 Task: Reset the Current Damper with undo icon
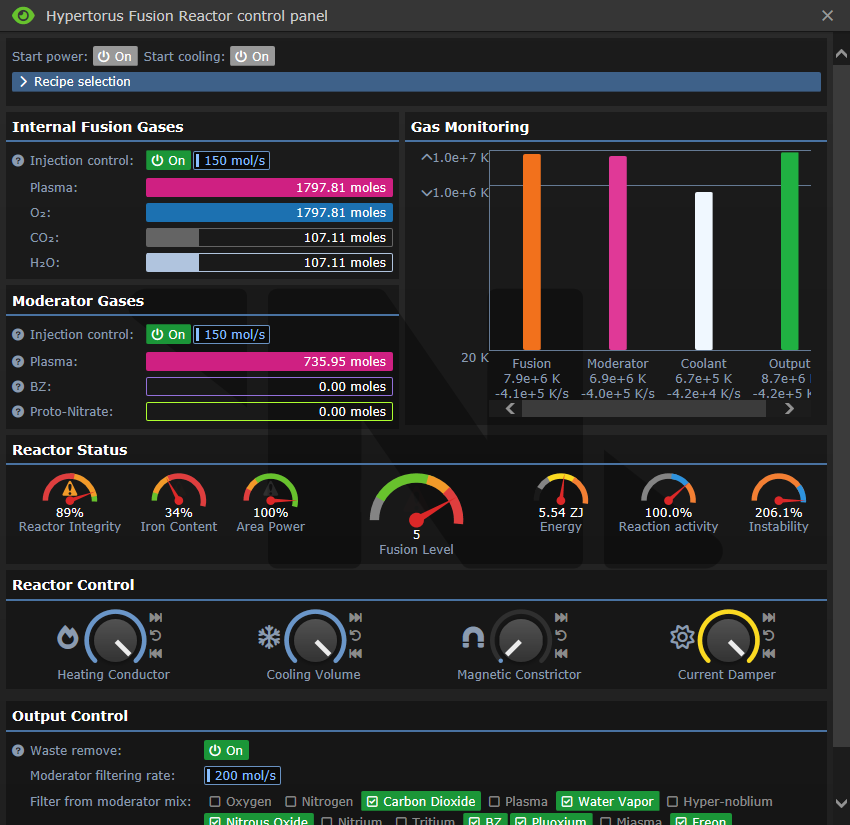coord(769,635)
